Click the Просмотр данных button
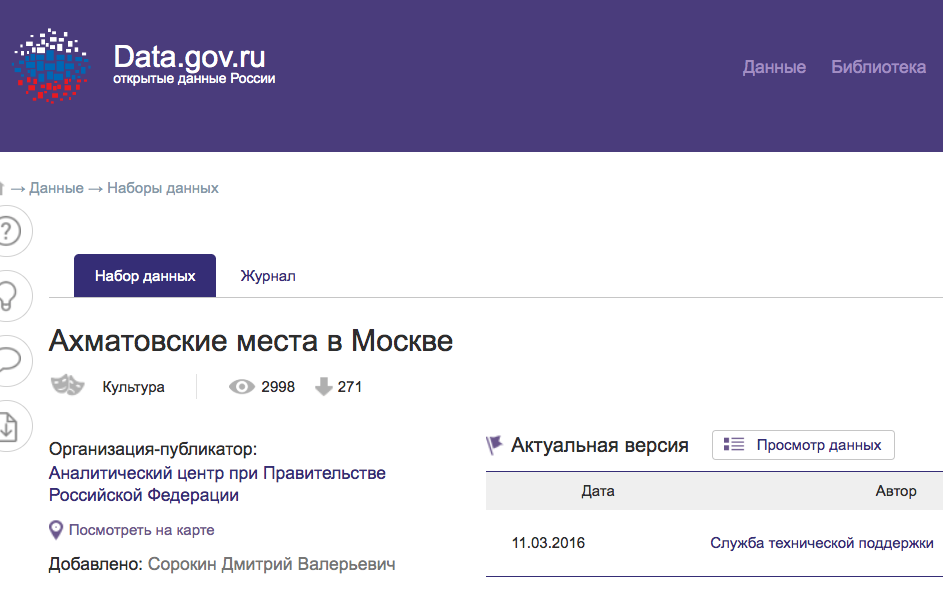This screenshot has width=943, height=592. [803, 445]
